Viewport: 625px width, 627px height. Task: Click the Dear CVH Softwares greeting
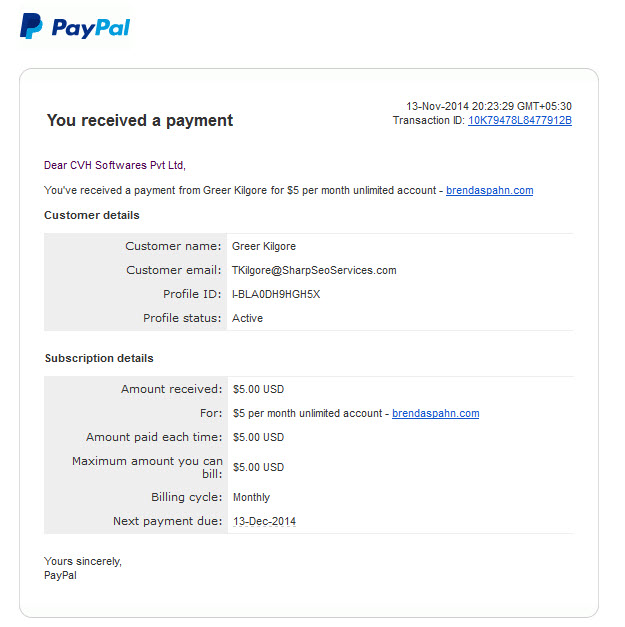point(115,165)
